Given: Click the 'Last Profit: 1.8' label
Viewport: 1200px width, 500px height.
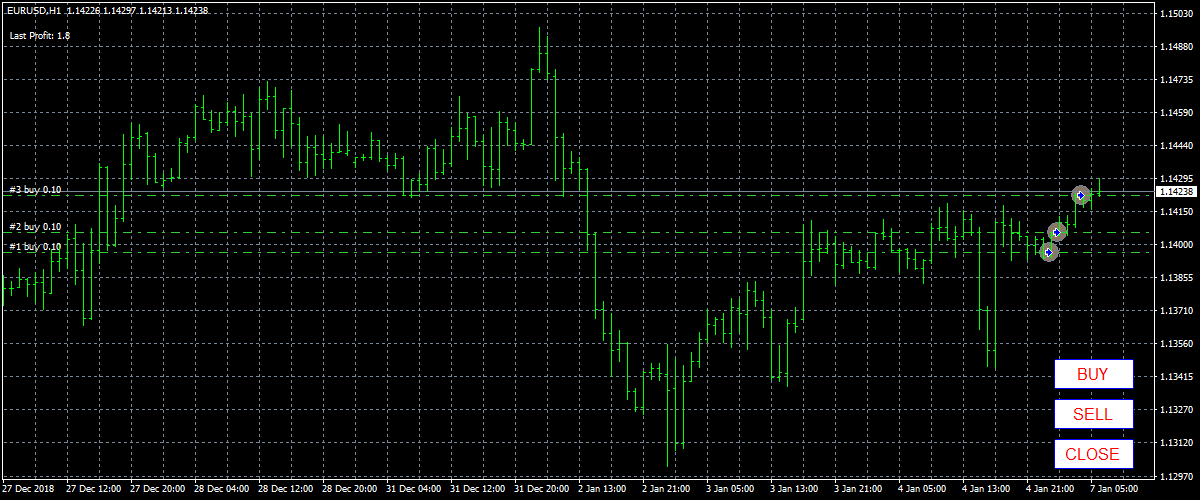Looking at the screenshot, I should 40,36.
